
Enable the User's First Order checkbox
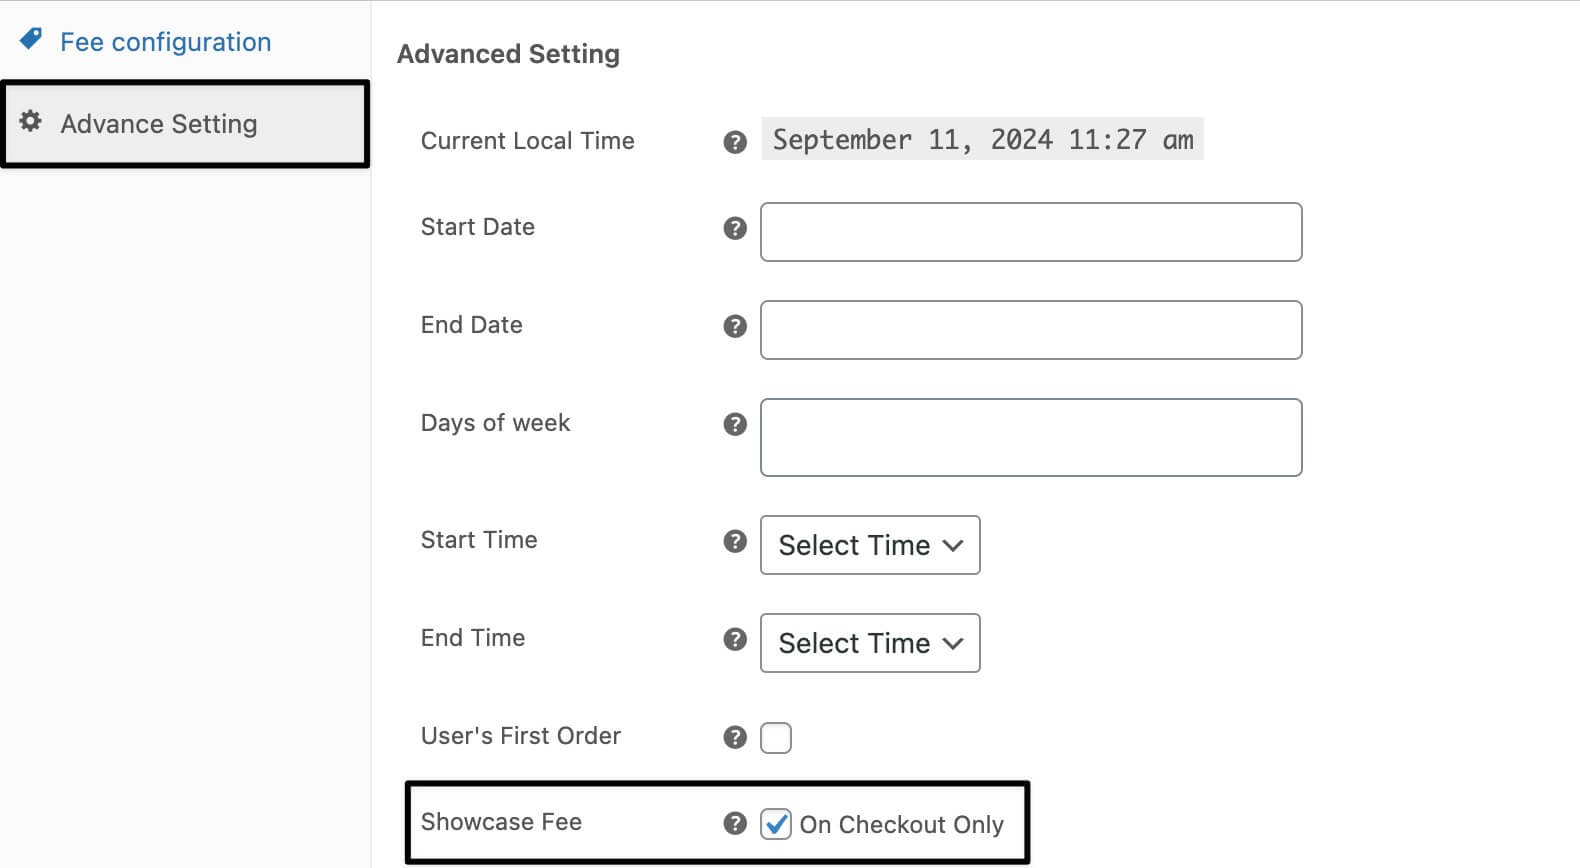pos(776,737)
